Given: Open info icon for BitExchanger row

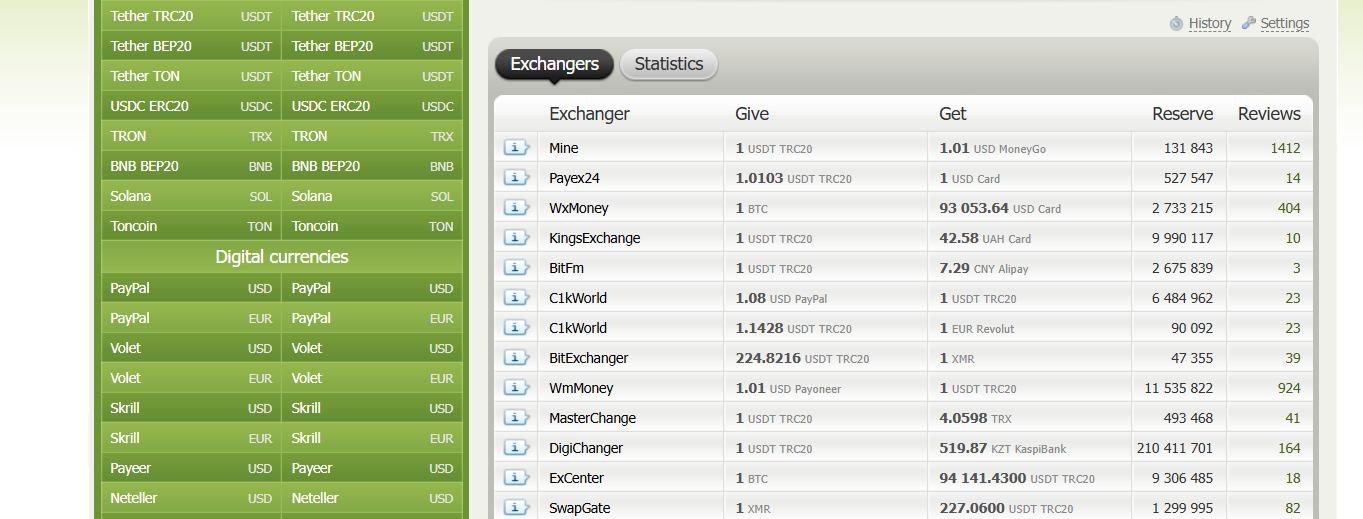Looking at the screenshot, I should tap(516, 358).
